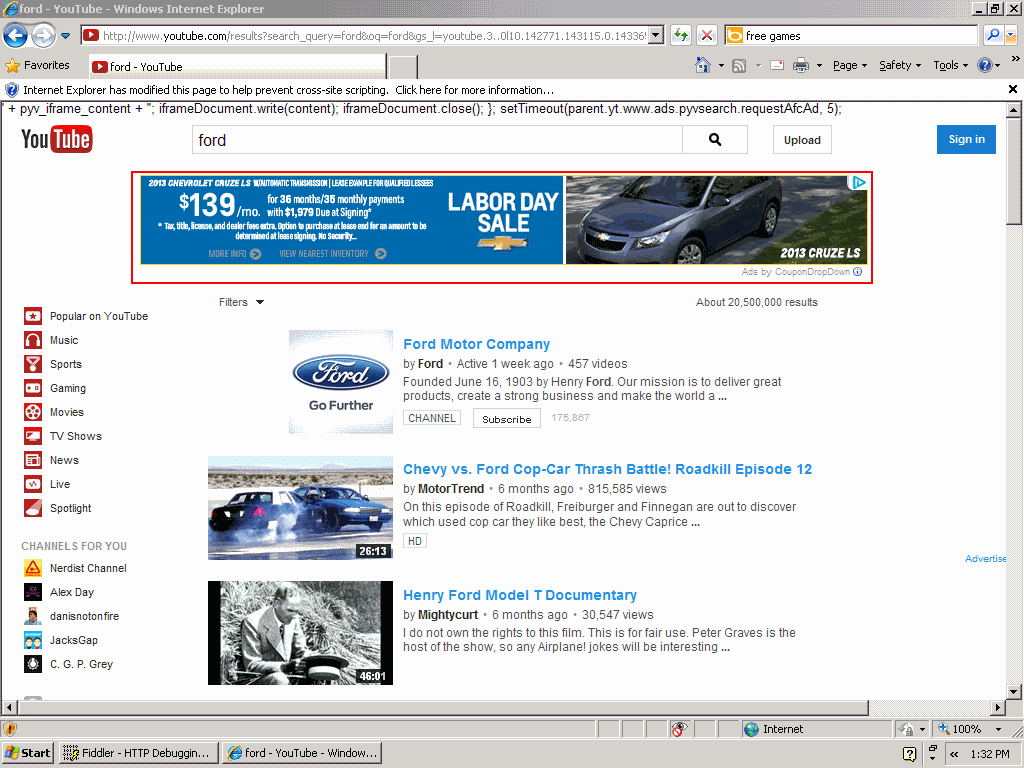
Task: Open the Nerdist Channel avatar
Action: tap(33, 568)
